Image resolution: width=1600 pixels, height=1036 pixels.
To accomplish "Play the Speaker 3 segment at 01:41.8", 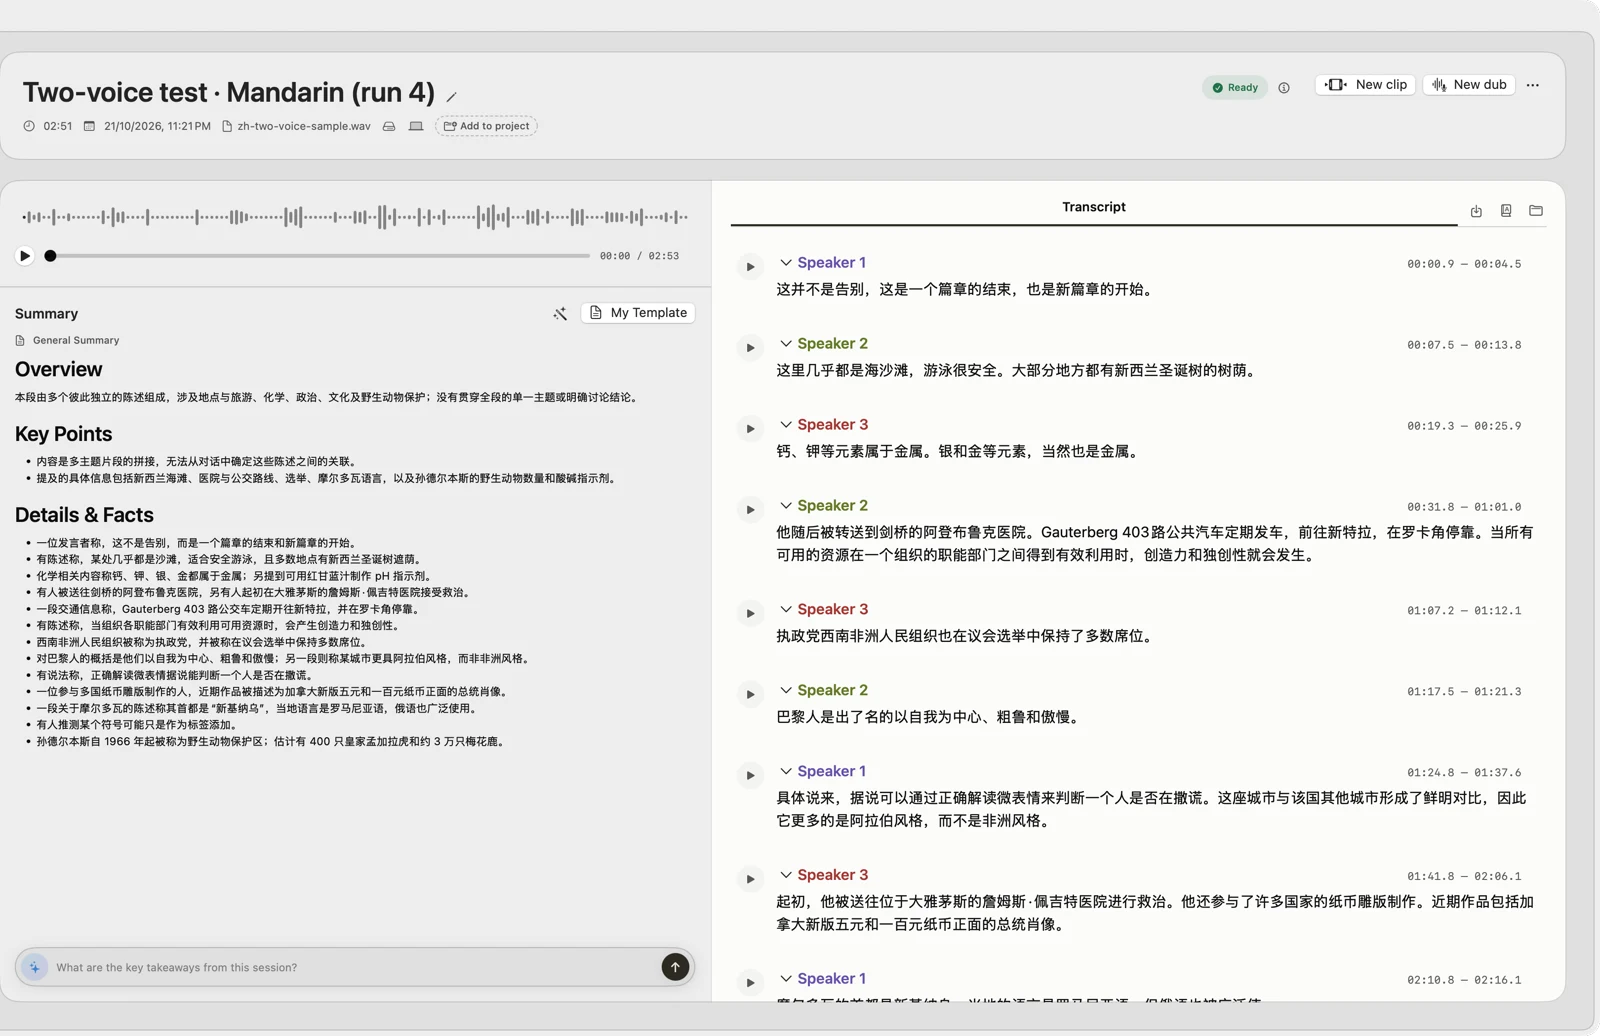I will coord(750,879).
